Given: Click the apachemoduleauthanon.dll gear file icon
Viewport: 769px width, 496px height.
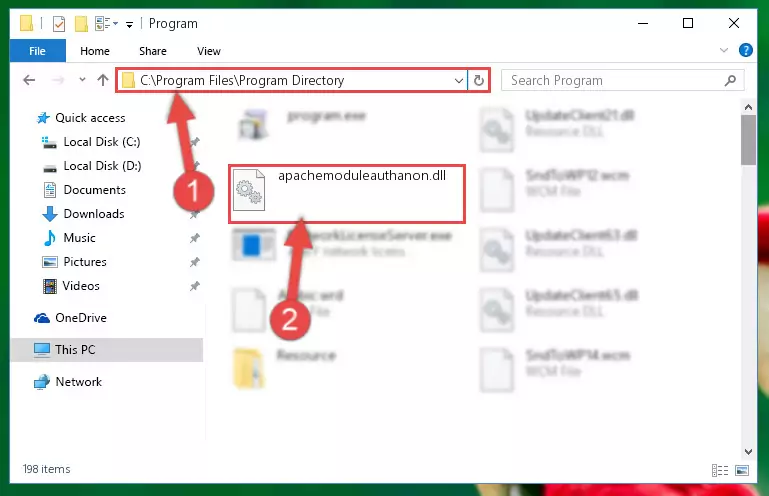Looking at the screenshot, I should click(249, 190).
